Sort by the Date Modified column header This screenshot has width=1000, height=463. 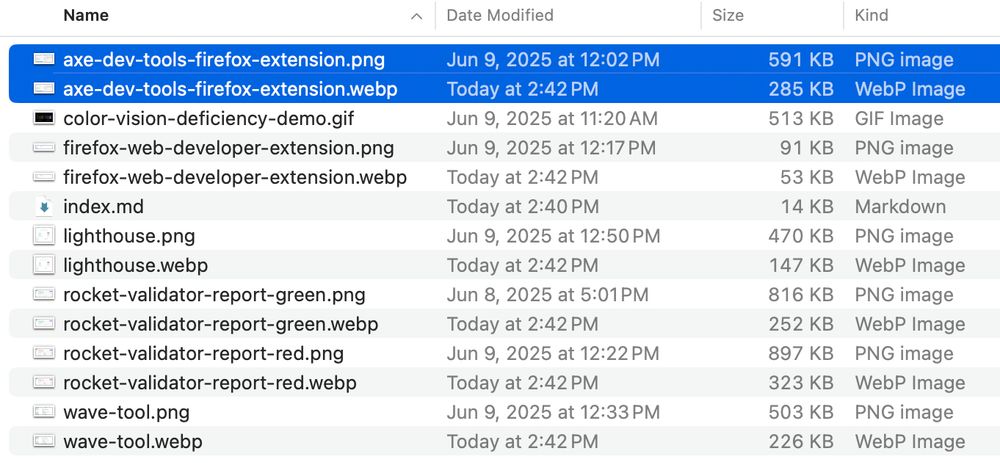(x=500, y=15)
